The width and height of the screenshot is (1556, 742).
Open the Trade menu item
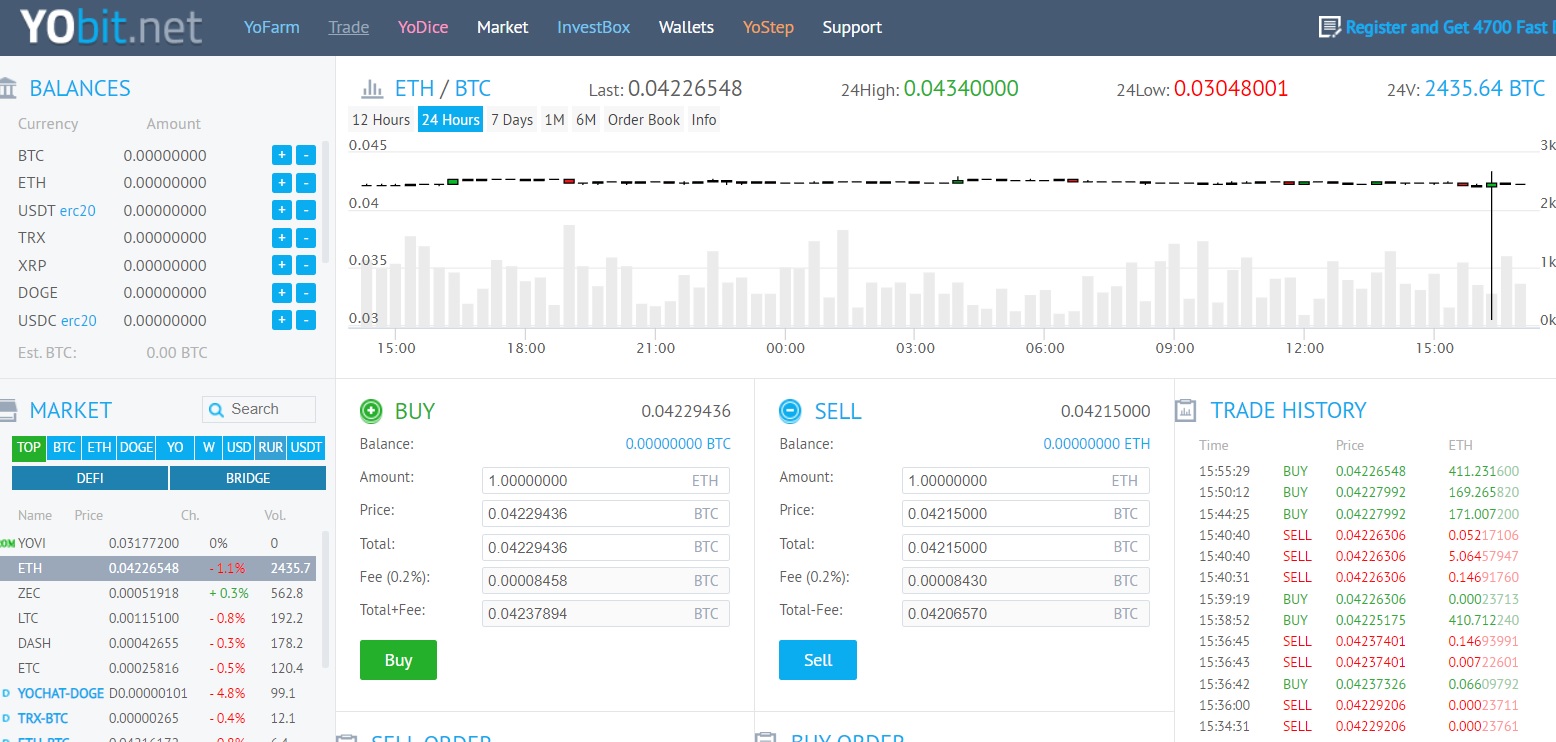tap(349, 27)
